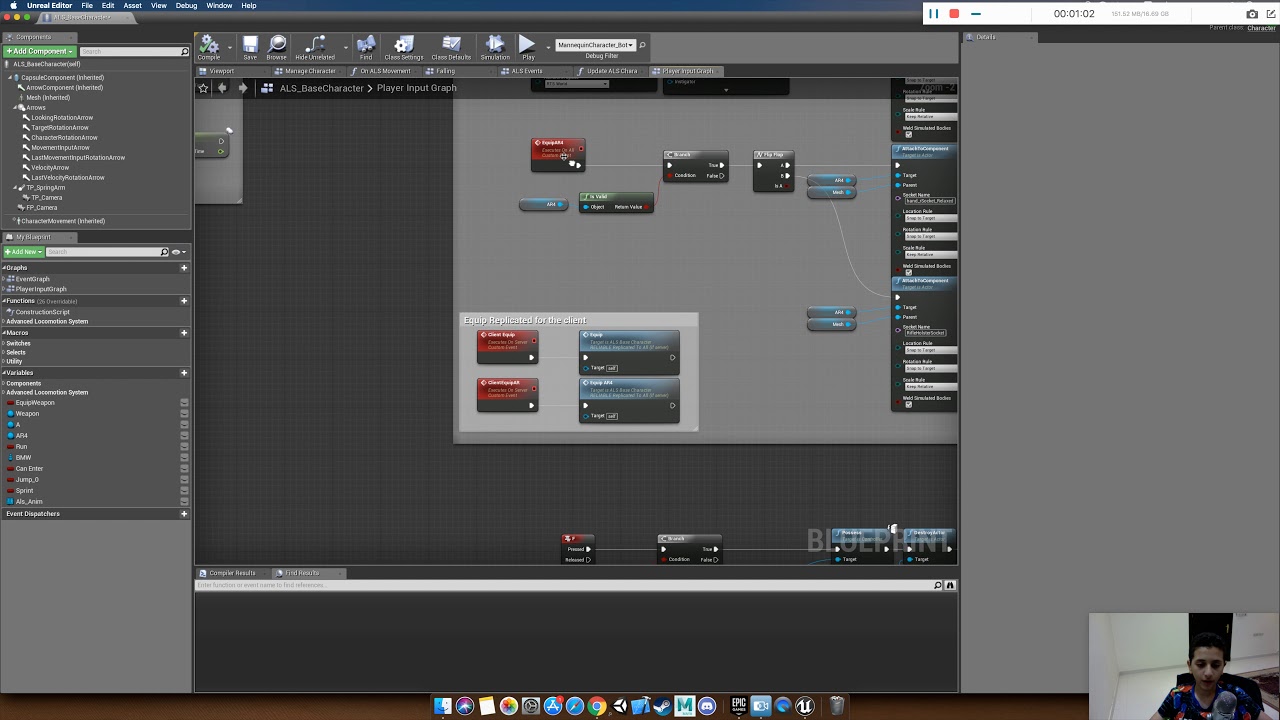This screenshot has height=720, width=1280.
Task: Compile the blueprint with Compile button
Action: (209, 47)
